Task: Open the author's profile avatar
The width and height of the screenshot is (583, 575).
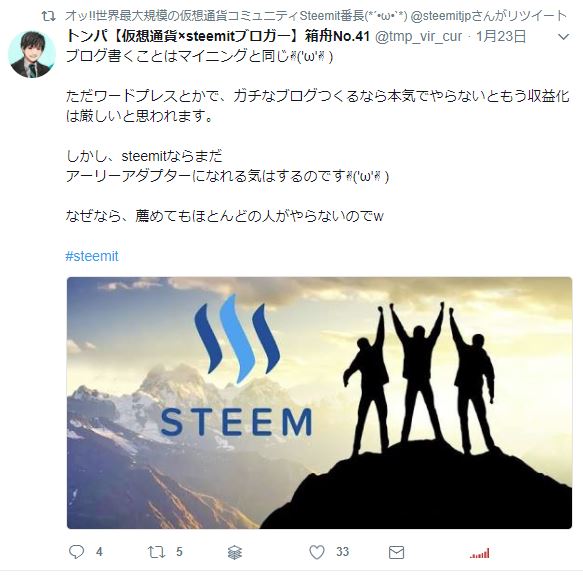Action: (x=32, y=54)
